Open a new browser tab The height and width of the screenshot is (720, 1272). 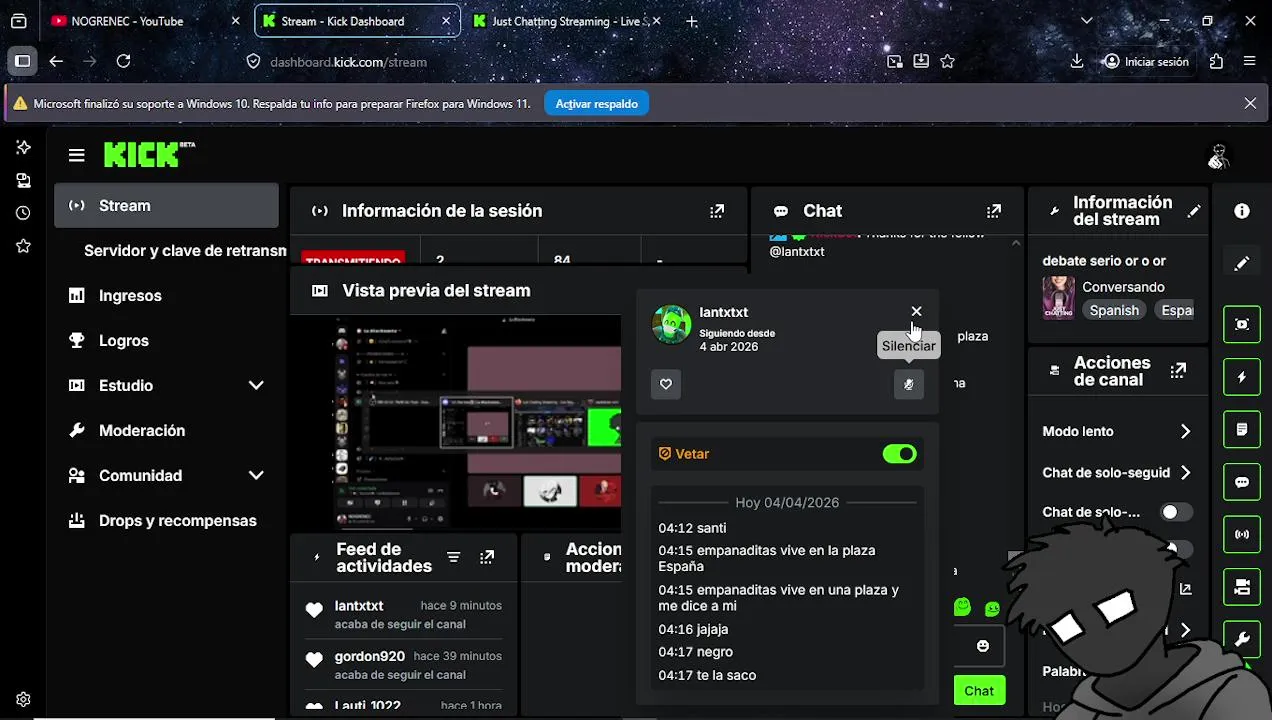692,21
